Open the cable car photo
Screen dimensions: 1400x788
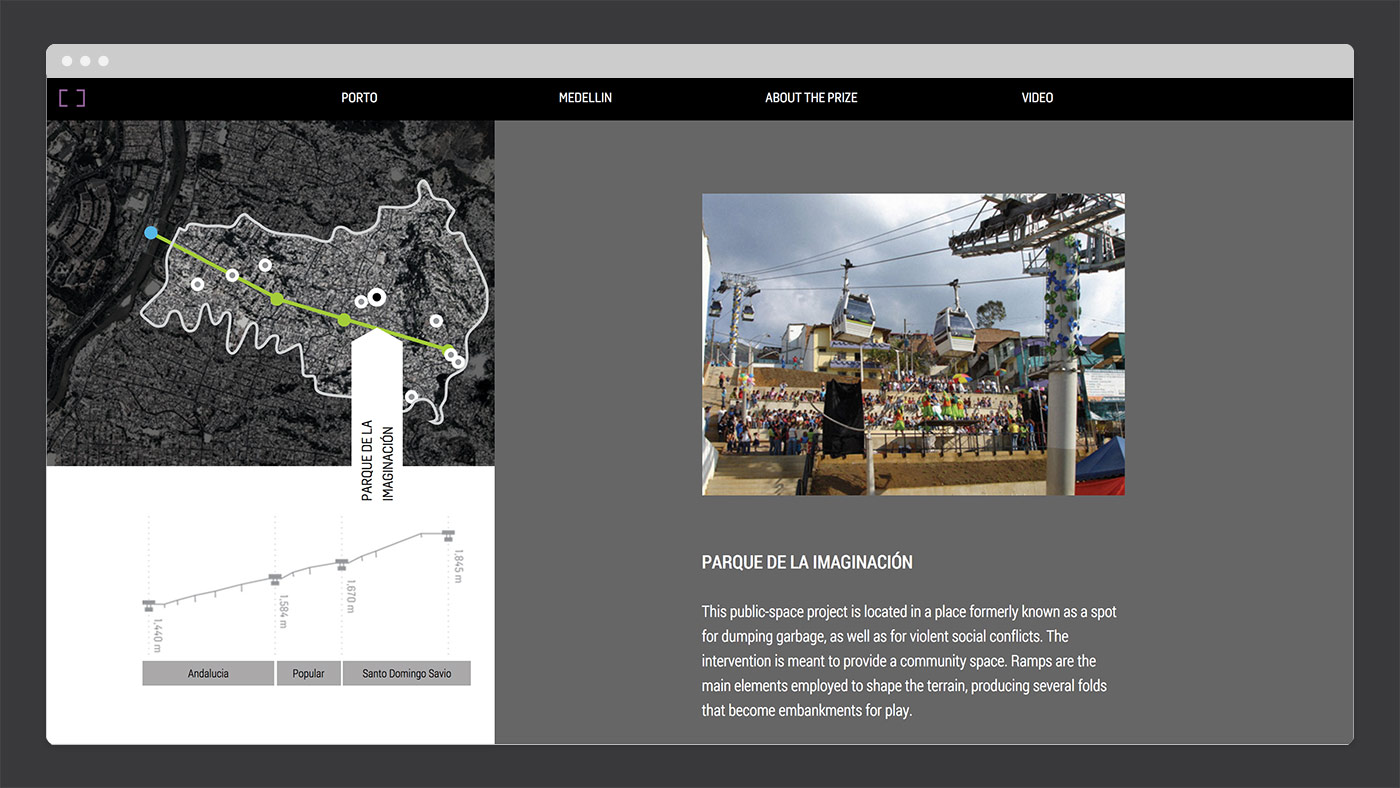pos(913,344)
